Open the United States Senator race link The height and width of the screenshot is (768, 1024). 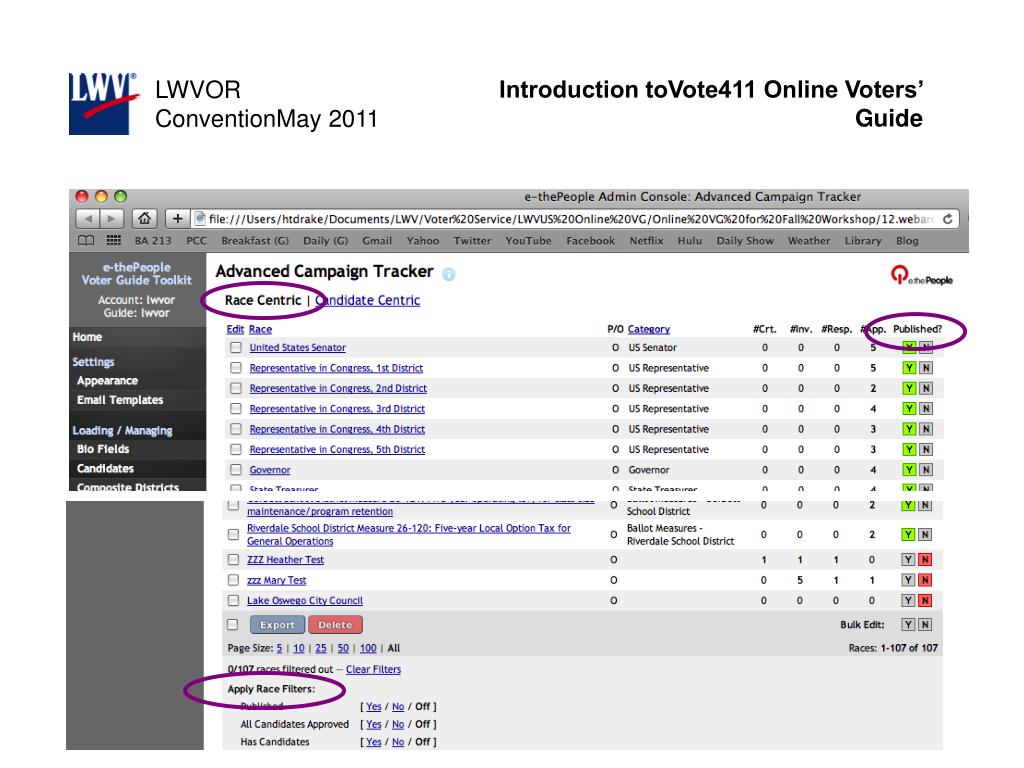coord(297,348)
